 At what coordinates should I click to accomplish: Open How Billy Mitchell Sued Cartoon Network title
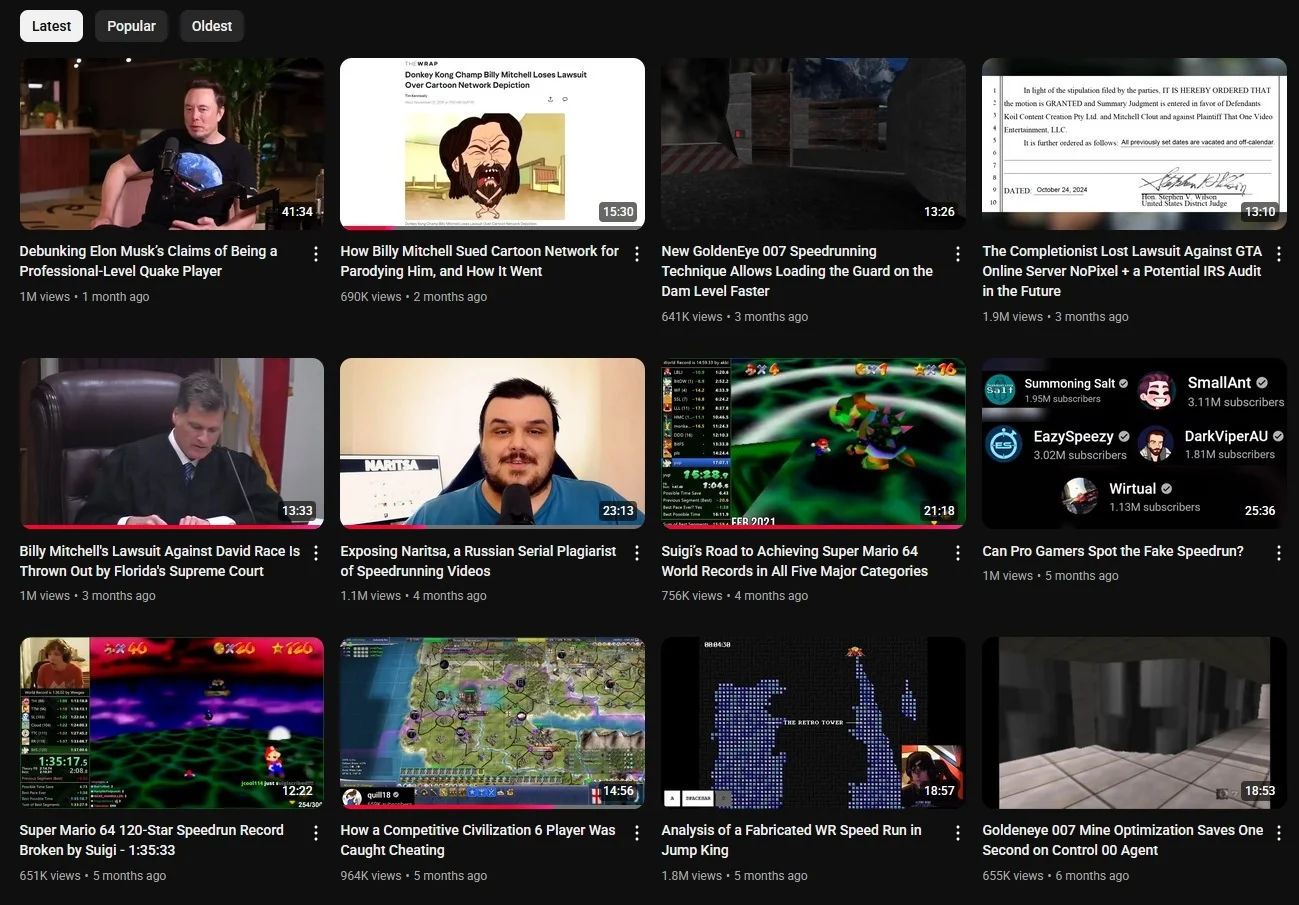pos(479,261)
